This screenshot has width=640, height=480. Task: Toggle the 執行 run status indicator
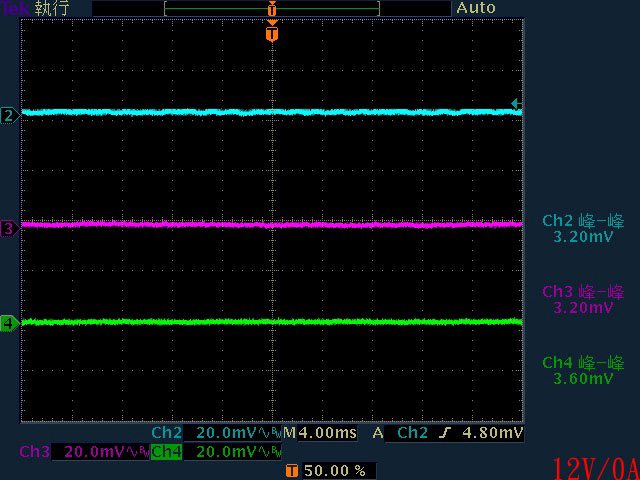coord(53,8)
